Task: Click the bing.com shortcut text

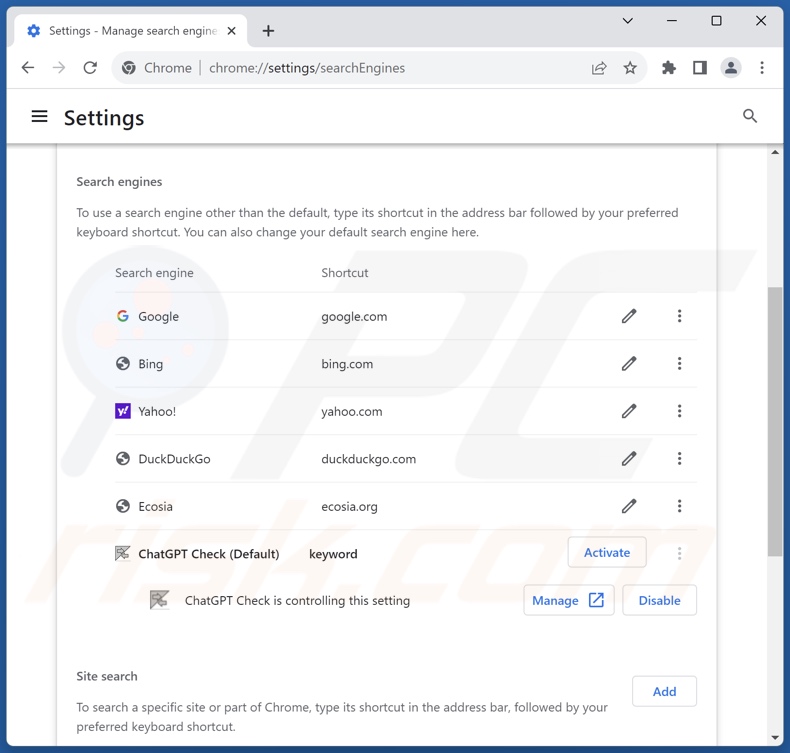Action: 347,364
